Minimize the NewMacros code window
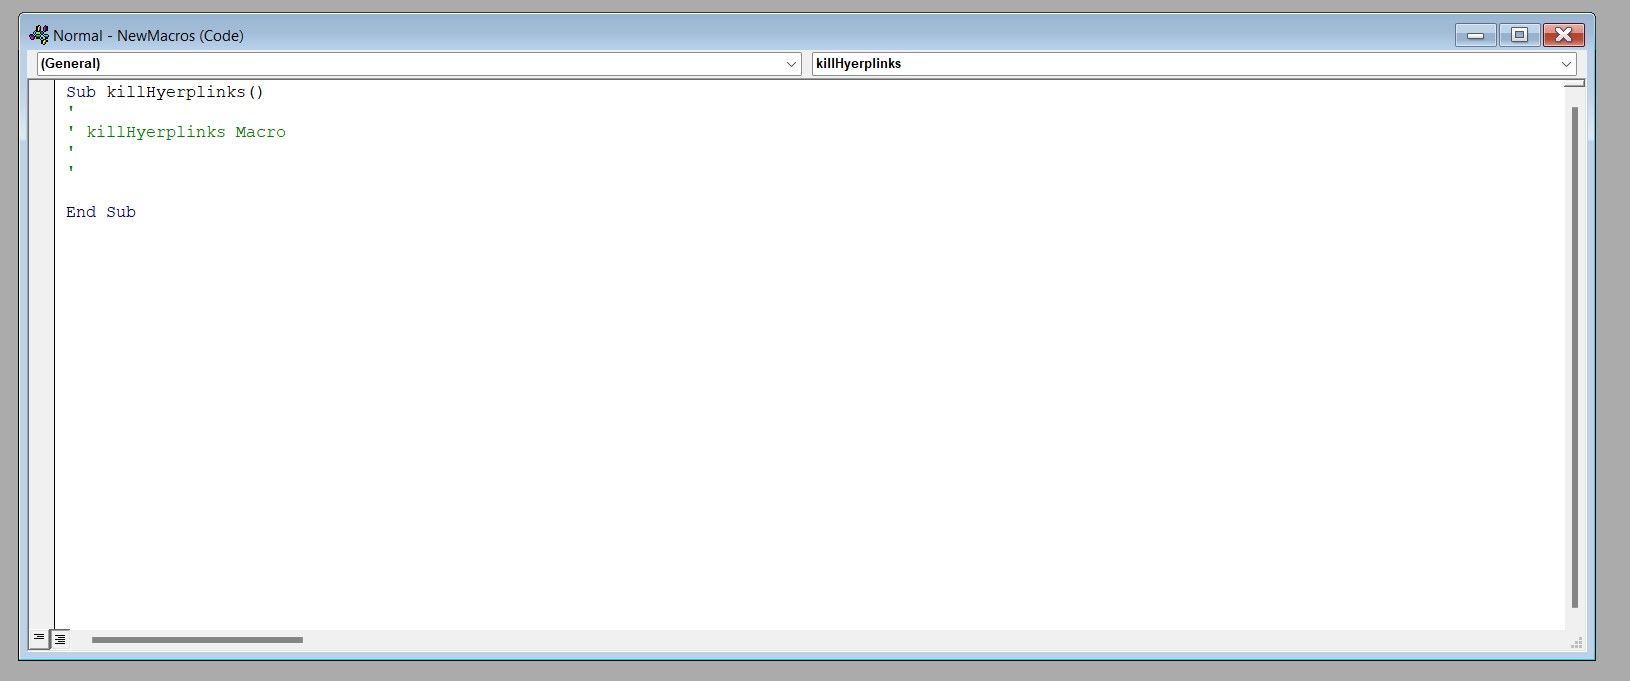 [x=1475, y=35]
